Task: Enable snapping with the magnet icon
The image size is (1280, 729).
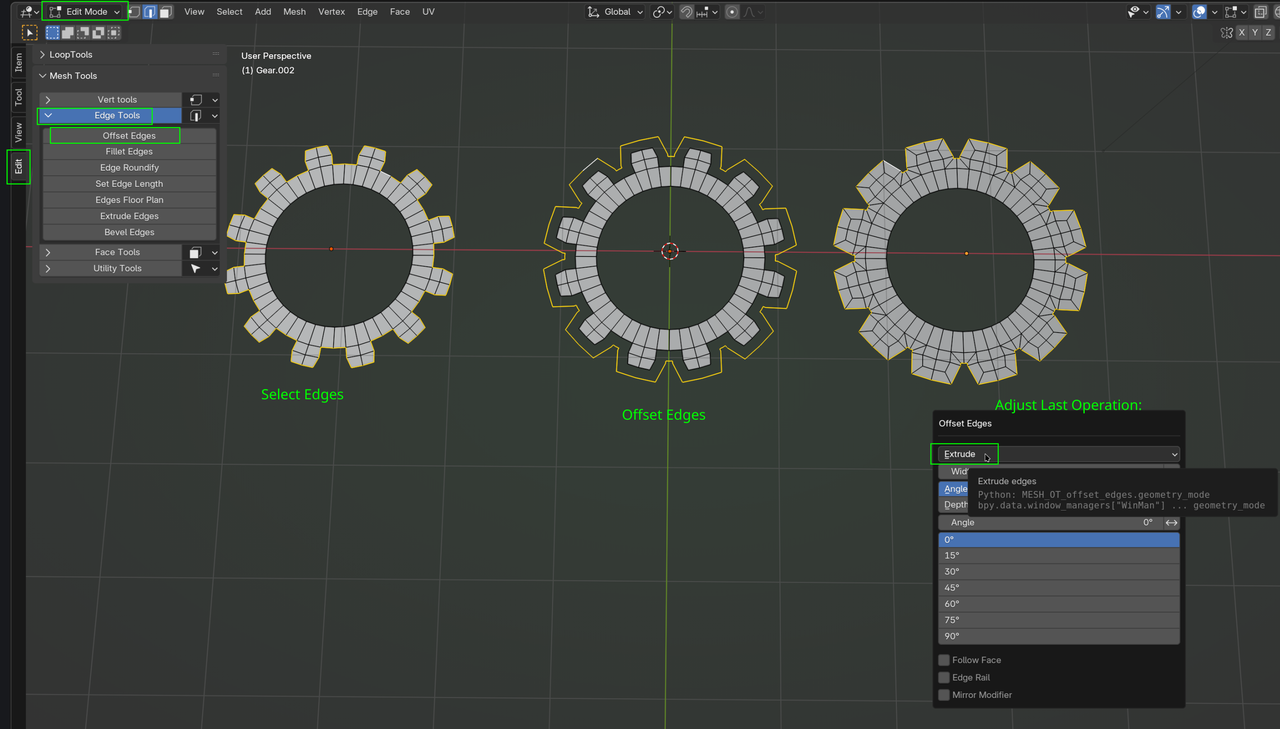Action: click(x=686, y=11)
